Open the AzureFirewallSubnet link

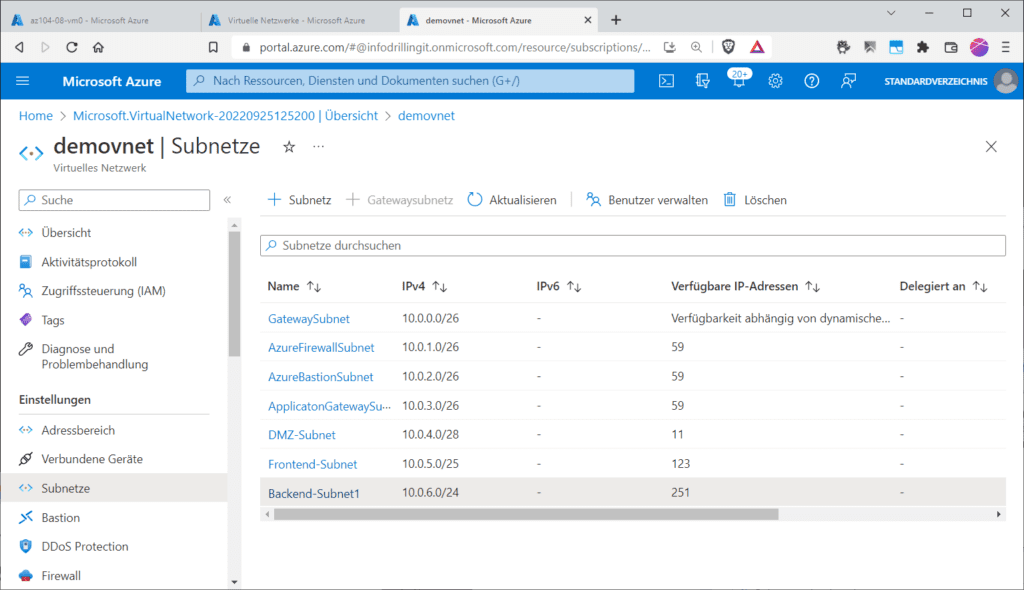[x=321, y=348]
